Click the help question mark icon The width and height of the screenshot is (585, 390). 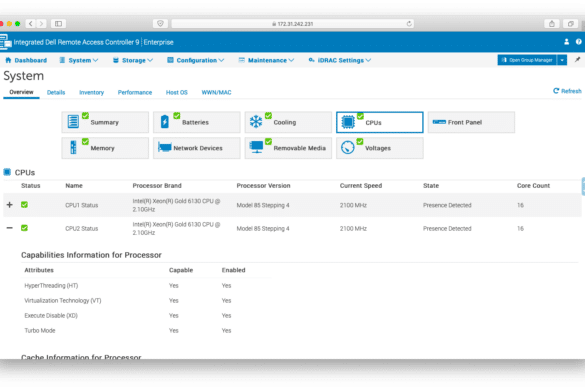(578, 42)
